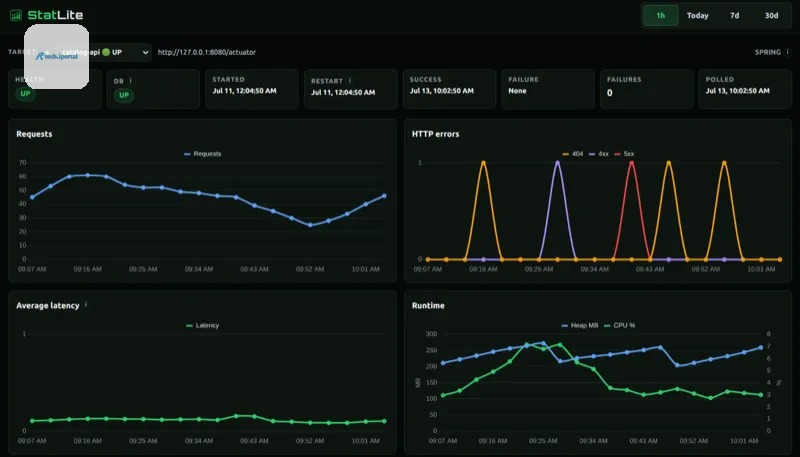The height and width of the screenshot is (457, 800).
Task: Click the SUCCESS Jul 13, 10:02:50 AM value
Action: point(442,91)
